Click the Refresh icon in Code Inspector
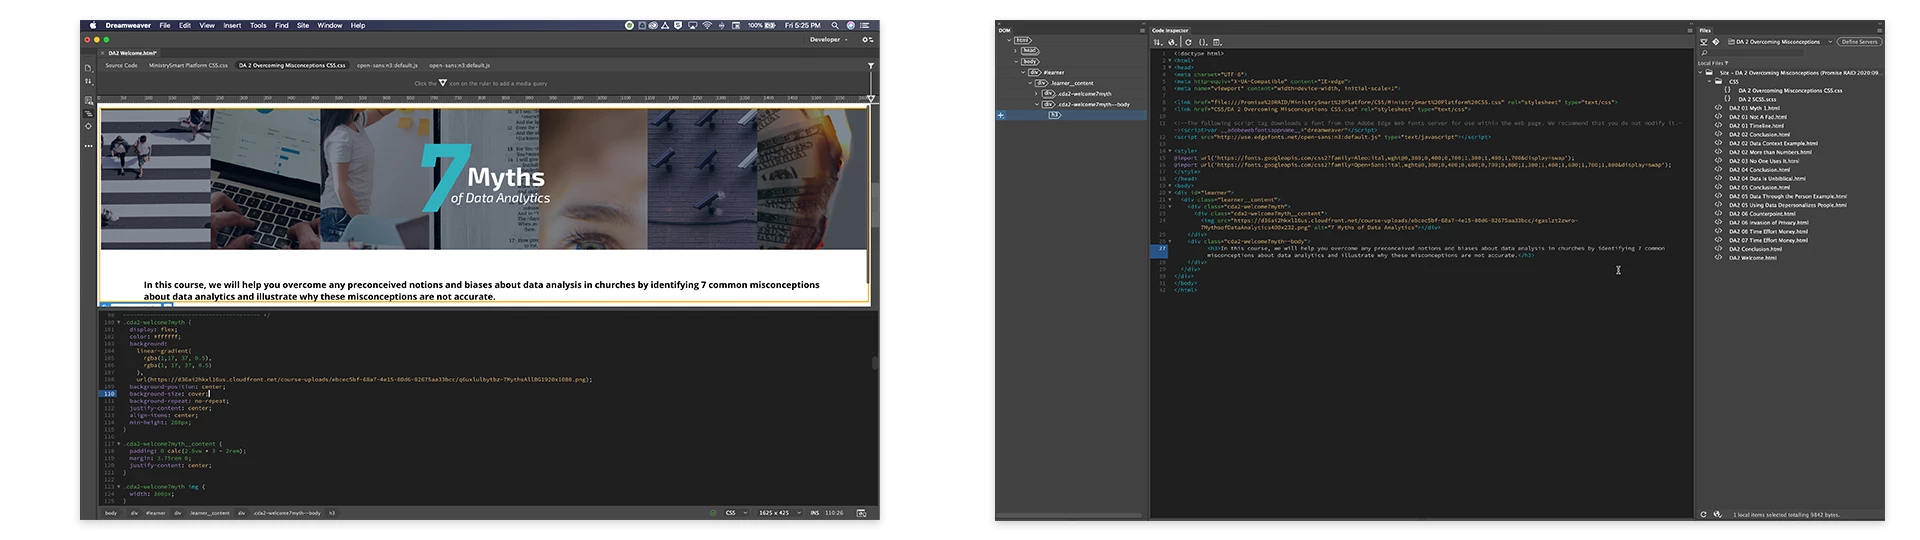The image size is (1920, 540). click(x=1188, y=42)
